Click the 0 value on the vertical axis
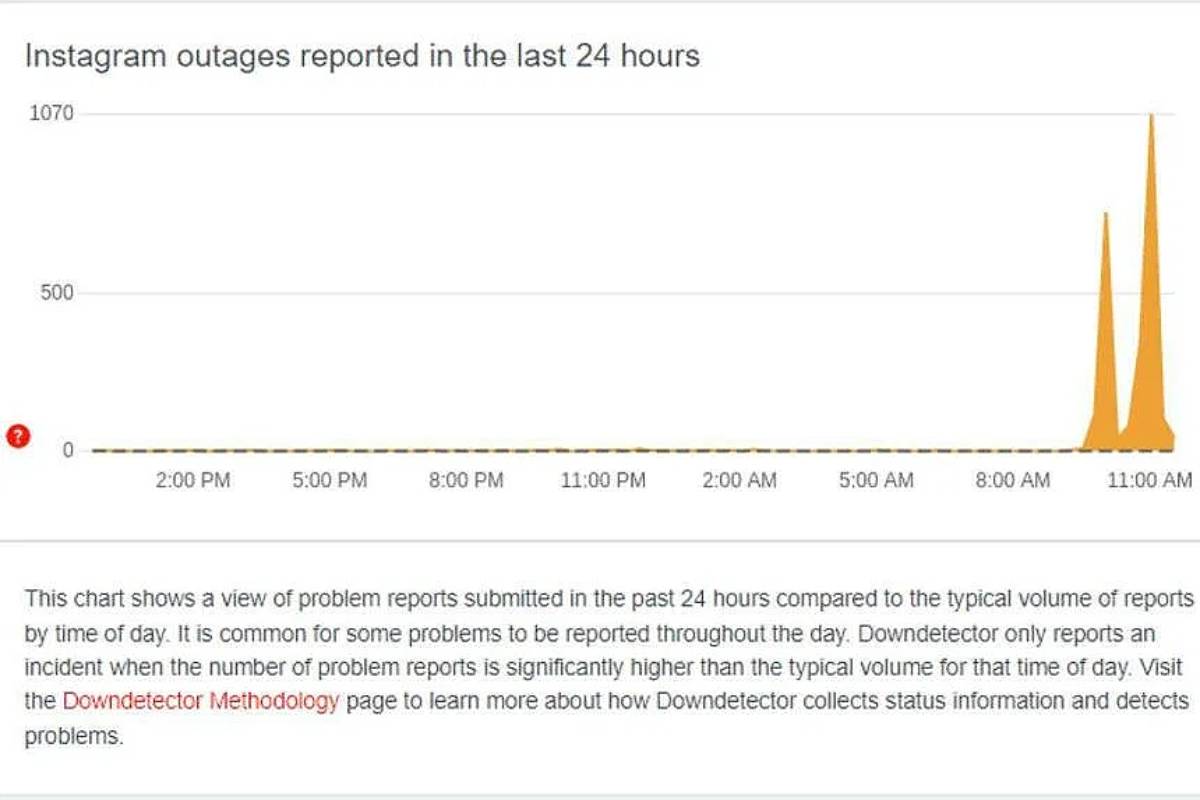This screenshot has height=800, width=1200. coord(68,450)
